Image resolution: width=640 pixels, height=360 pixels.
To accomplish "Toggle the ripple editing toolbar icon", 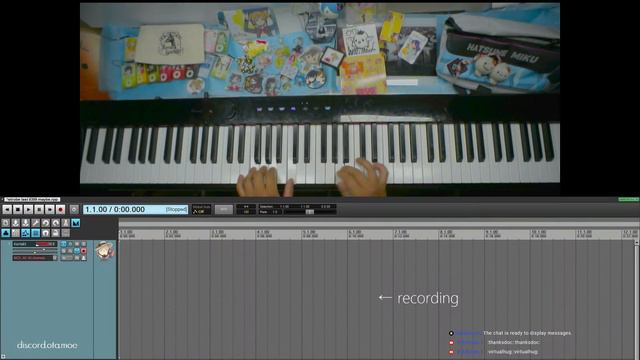I will point(16,233).
